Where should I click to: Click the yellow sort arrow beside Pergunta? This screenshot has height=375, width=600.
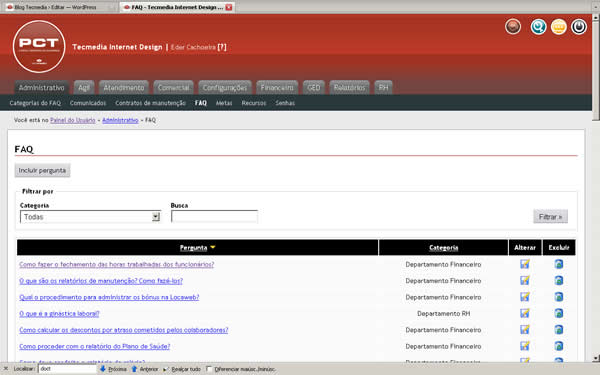pyautogui.click(x=213, y=247)
